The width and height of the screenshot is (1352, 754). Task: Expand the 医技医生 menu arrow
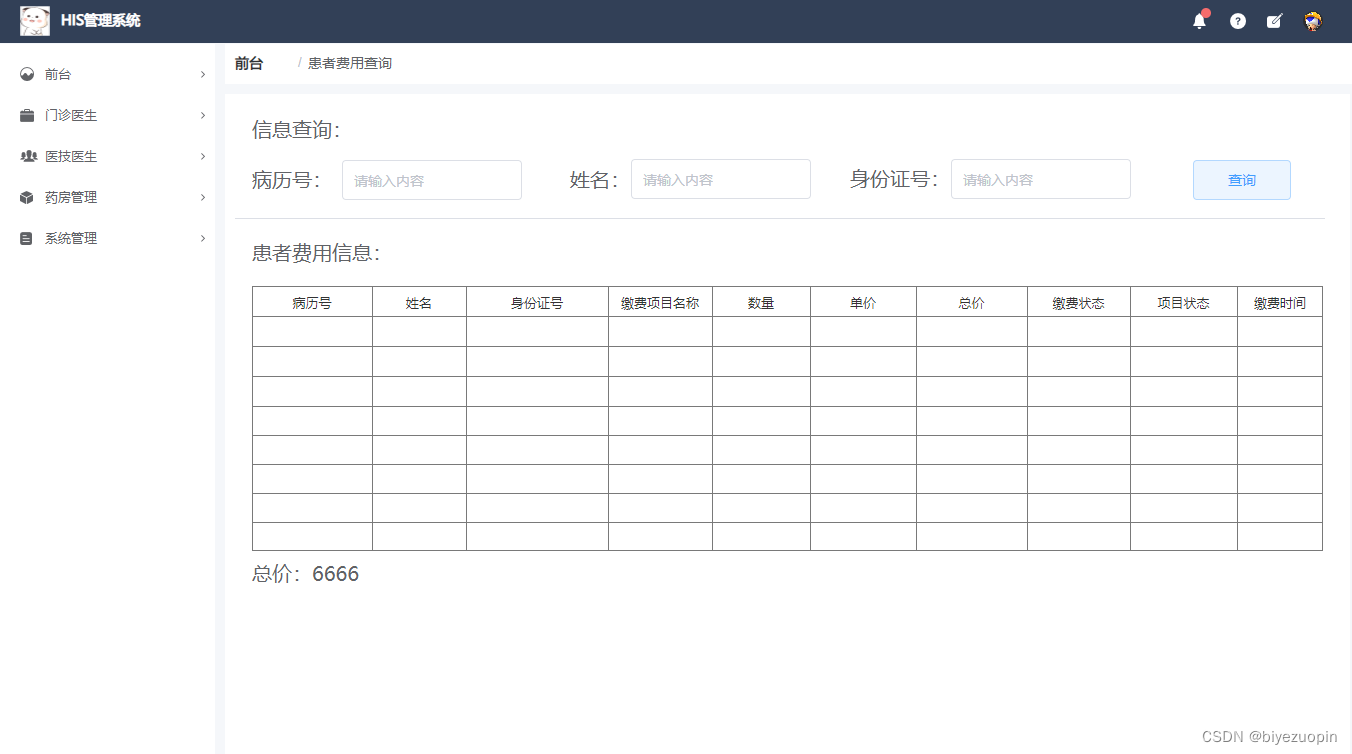203,156
